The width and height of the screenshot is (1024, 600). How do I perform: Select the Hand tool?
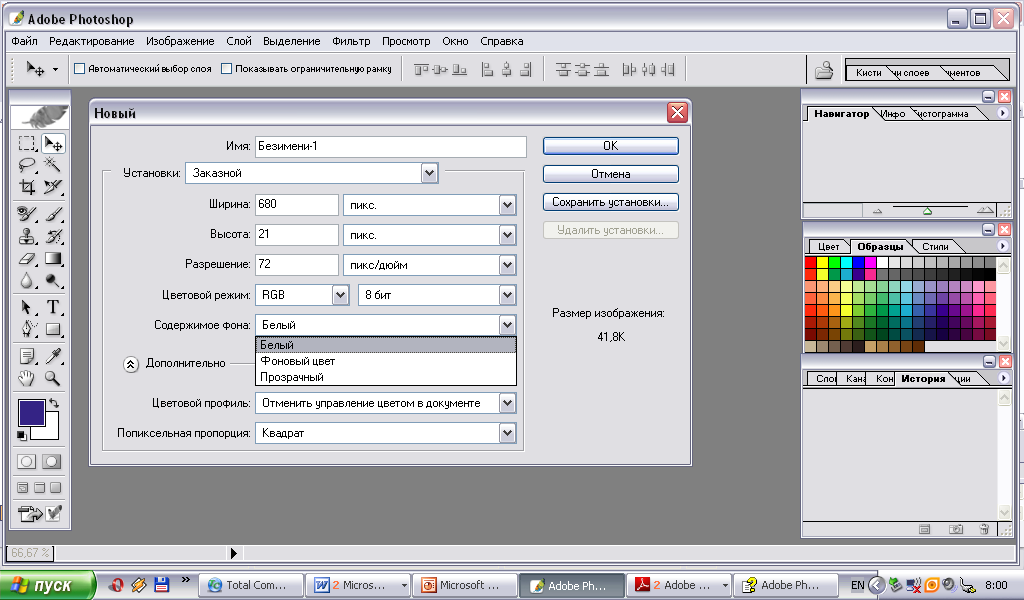tap(27, 378)
